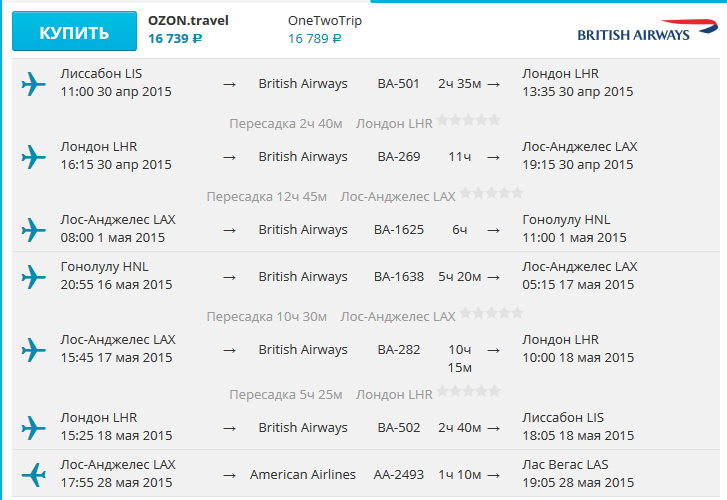This screenshot has width=727, height=500.
Task: Click the American Airlines carrier name
Action: point(303,475)
